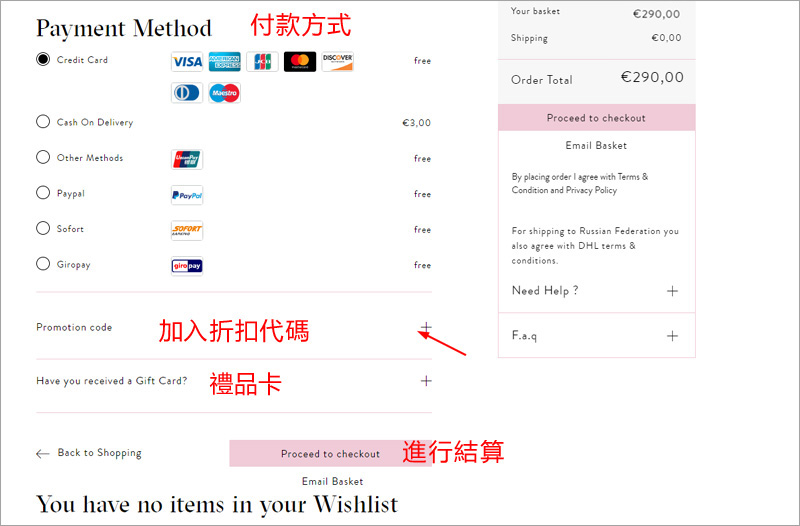Click the Discover card icon
The height and width of the screenshot is (526, 800).
(x=338, y=62)
